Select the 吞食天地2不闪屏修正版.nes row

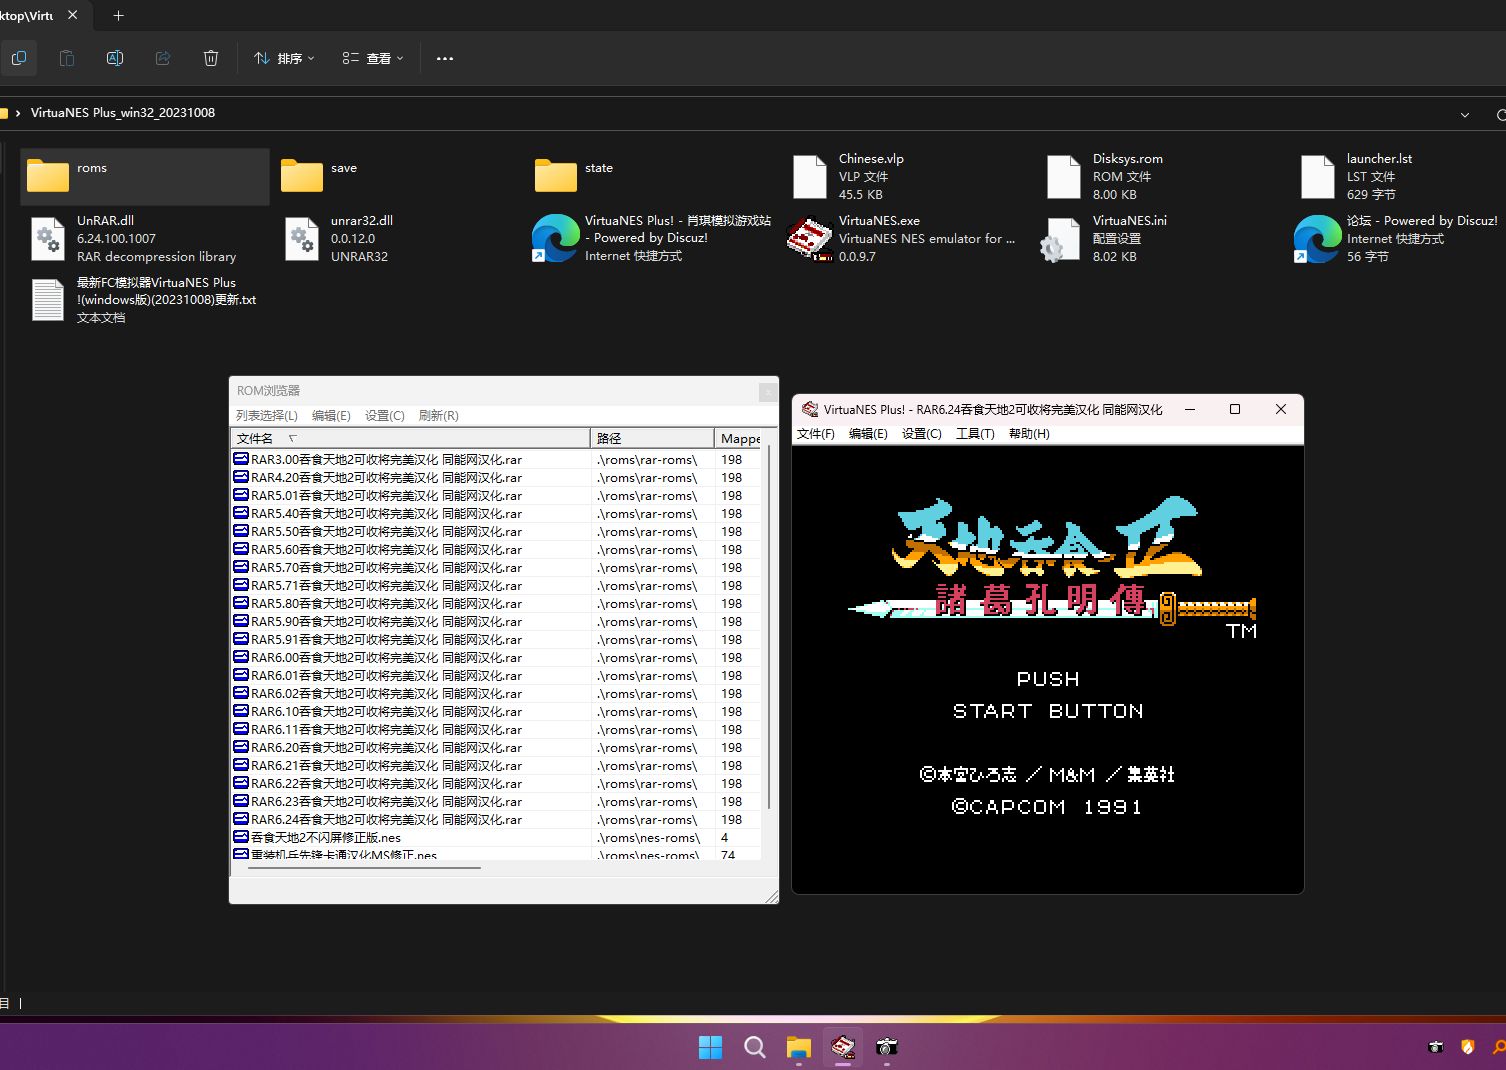496,838
